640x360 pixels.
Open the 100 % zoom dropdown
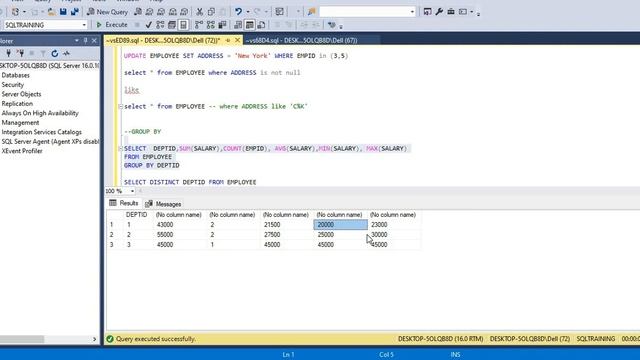pos(132,191)
